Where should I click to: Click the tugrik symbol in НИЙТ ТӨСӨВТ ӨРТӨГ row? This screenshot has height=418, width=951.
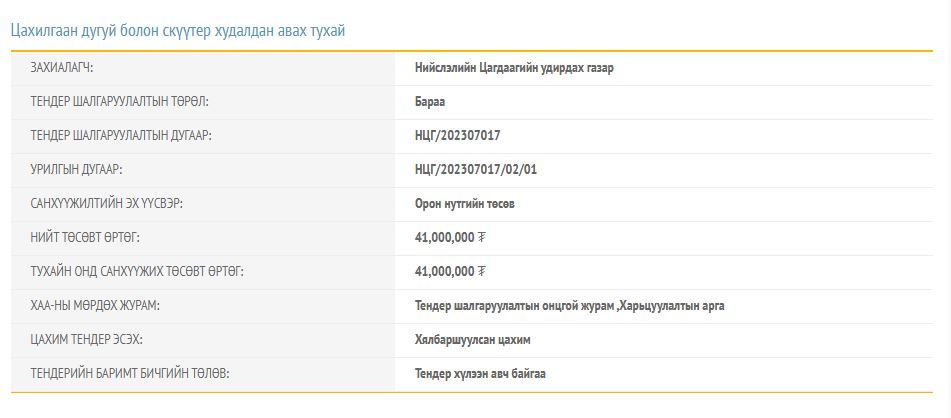pyautogui.click(x=482, y=238)
